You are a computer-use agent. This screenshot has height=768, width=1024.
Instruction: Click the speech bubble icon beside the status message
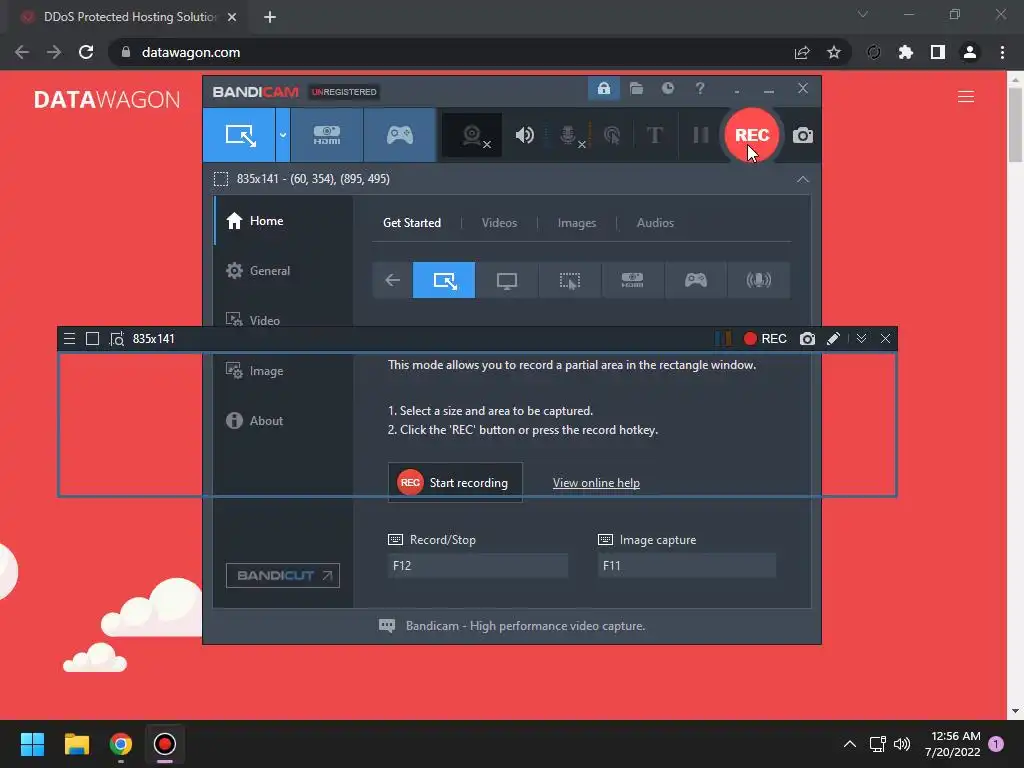[x=387, y=626]
